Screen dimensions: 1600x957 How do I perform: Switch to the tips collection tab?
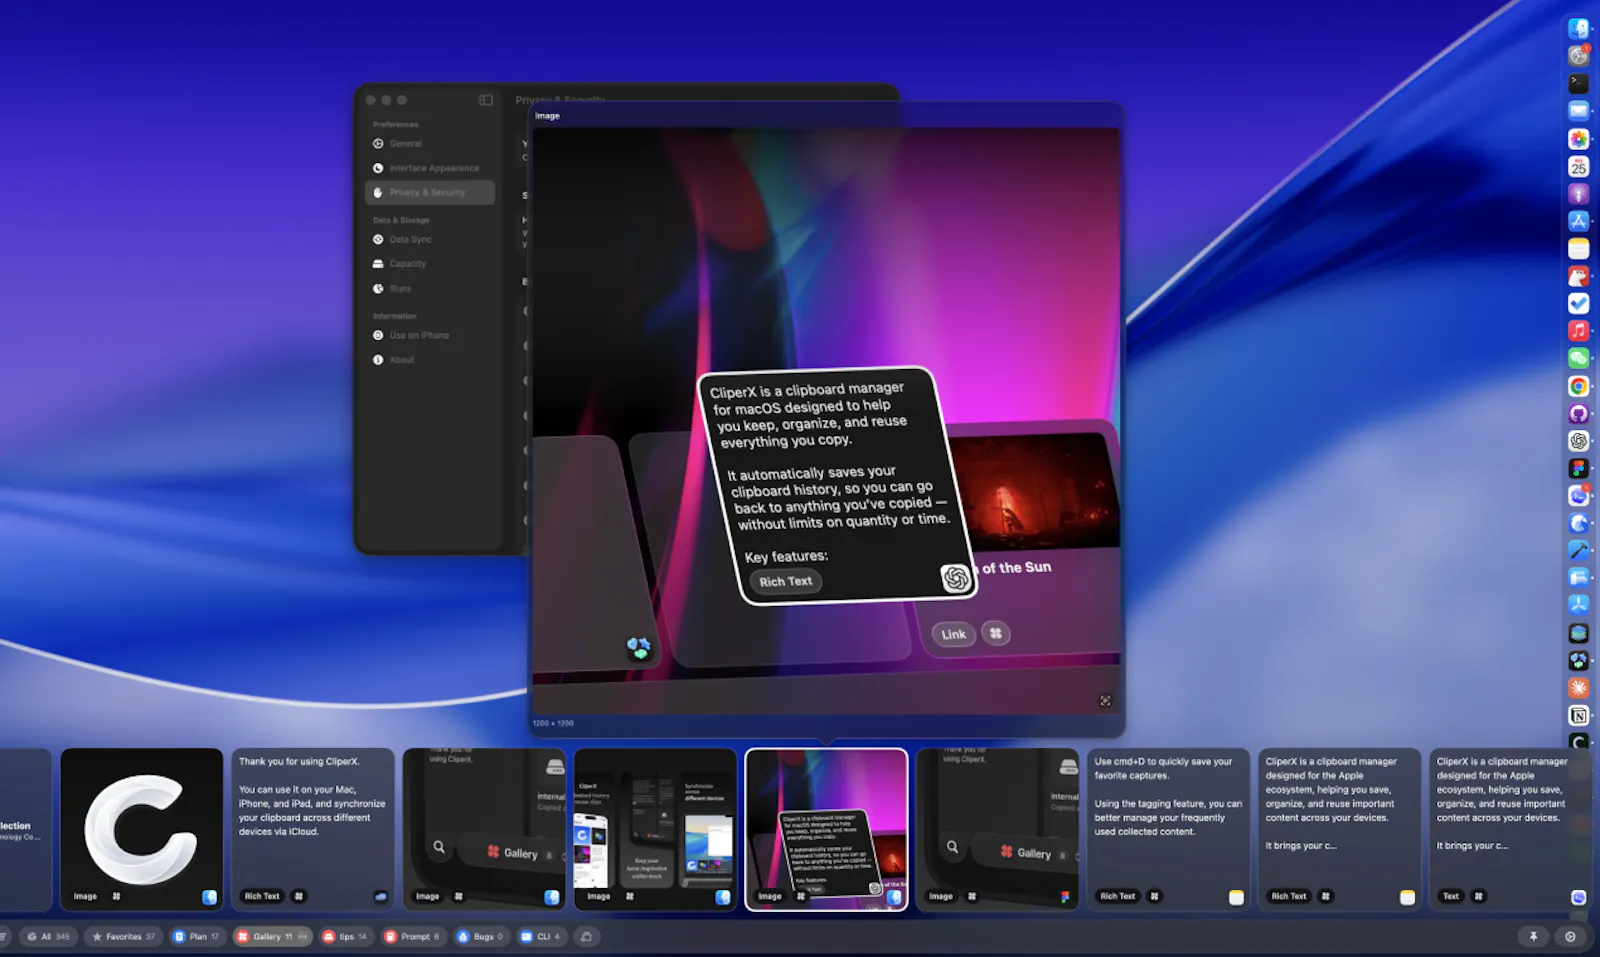(345, 937)
